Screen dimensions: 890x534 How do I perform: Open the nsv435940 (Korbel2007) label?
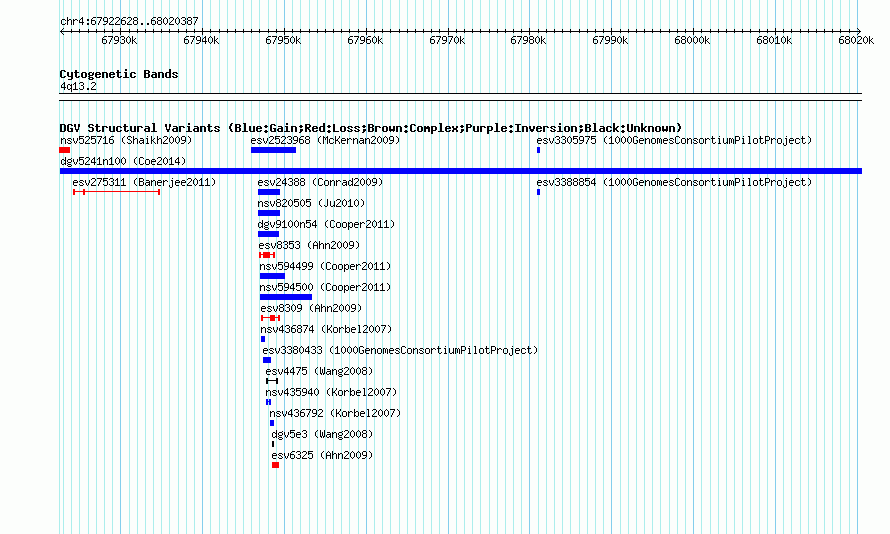pyautogui.click(x=331, y=392)
